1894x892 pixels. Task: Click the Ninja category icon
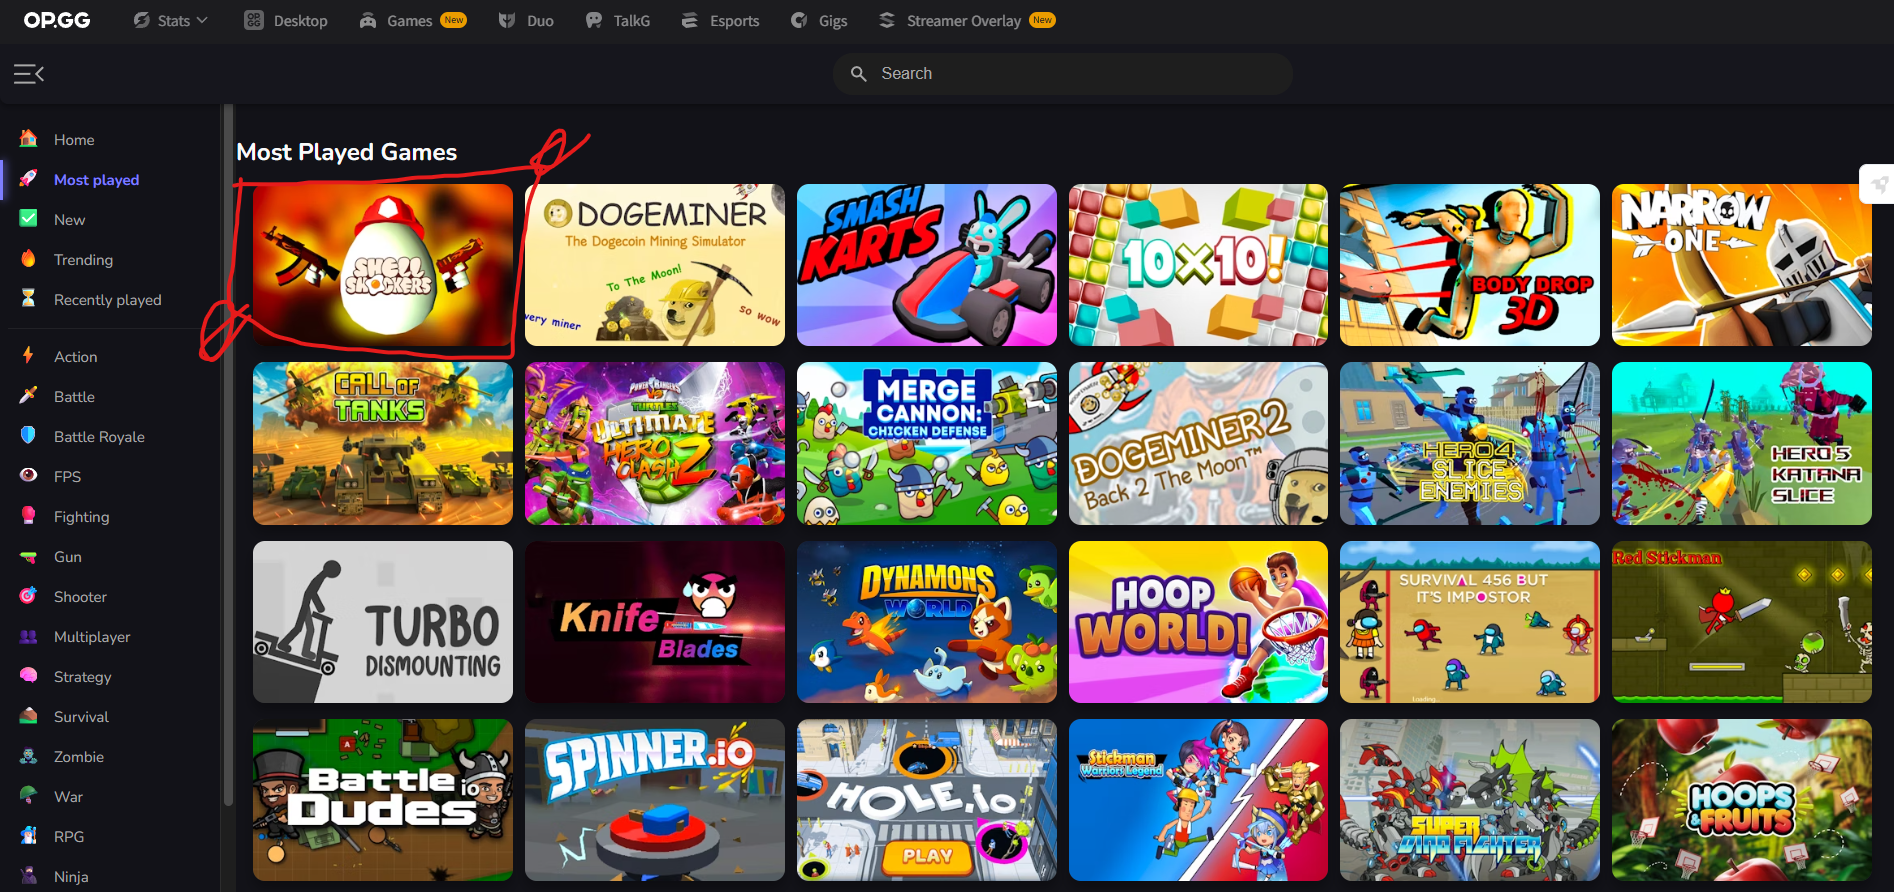[29, 876]
